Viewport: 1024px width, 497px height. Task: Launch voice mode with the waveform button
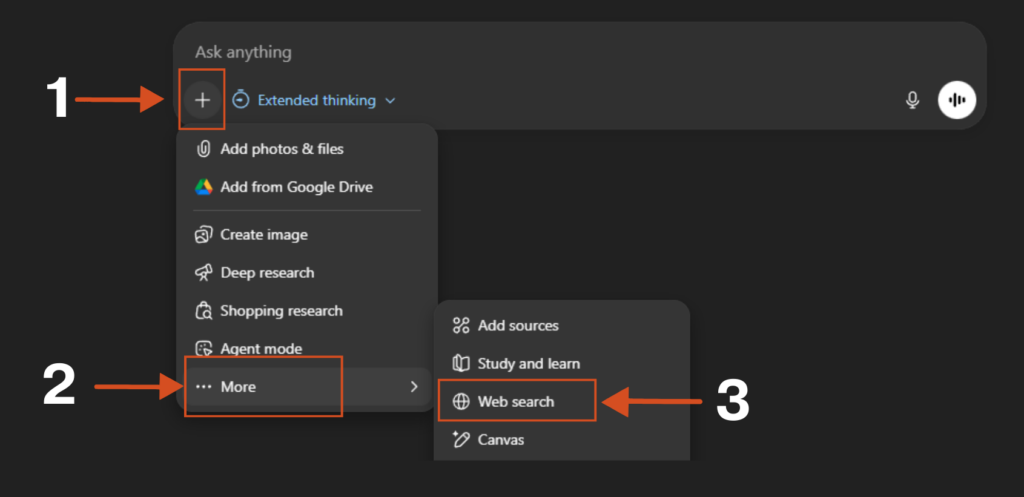click(x=957, y=100)
